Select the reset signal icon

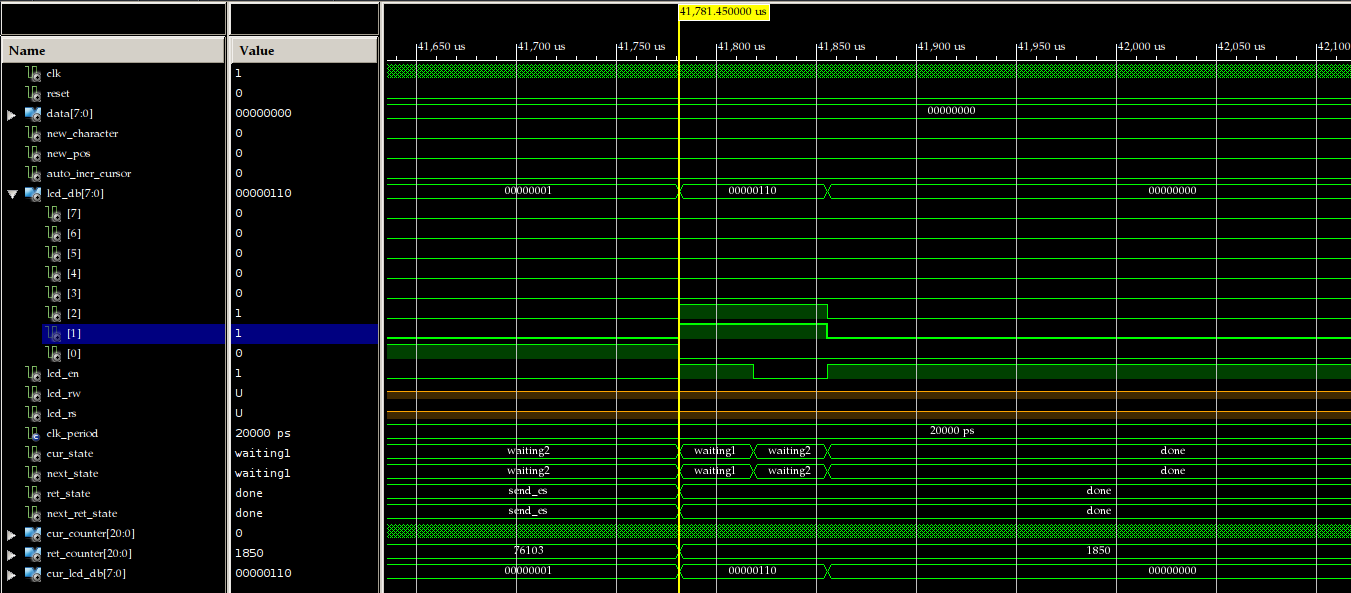point(32,93)
